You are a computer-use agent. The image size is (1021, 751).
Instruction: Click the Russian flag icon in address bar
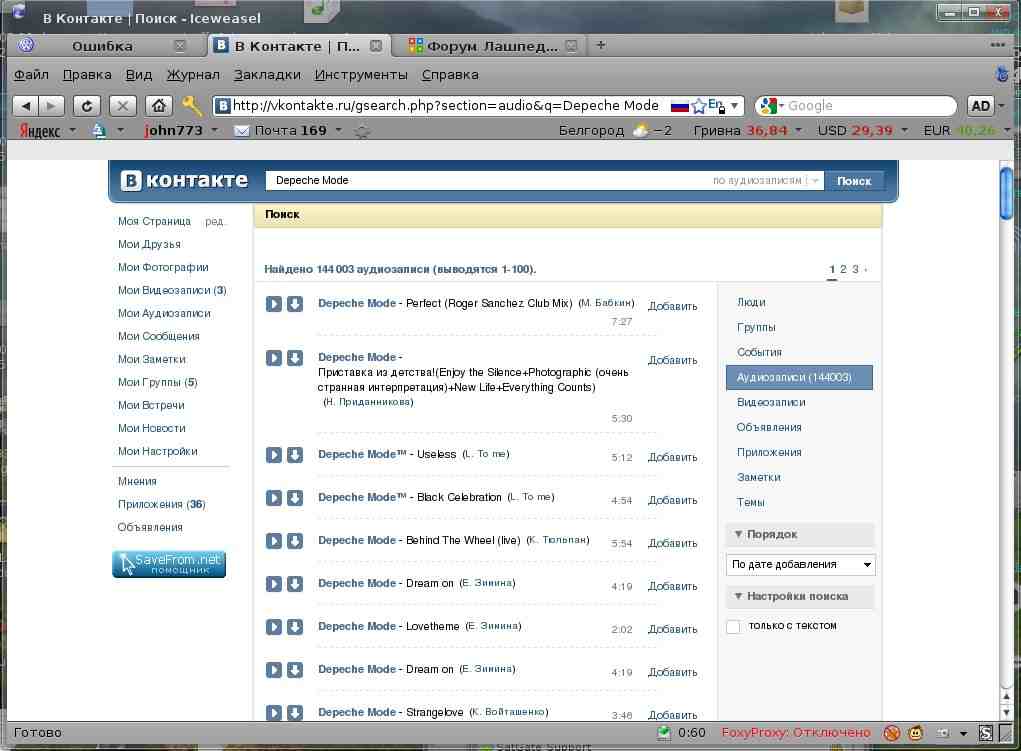pos(680,106)
